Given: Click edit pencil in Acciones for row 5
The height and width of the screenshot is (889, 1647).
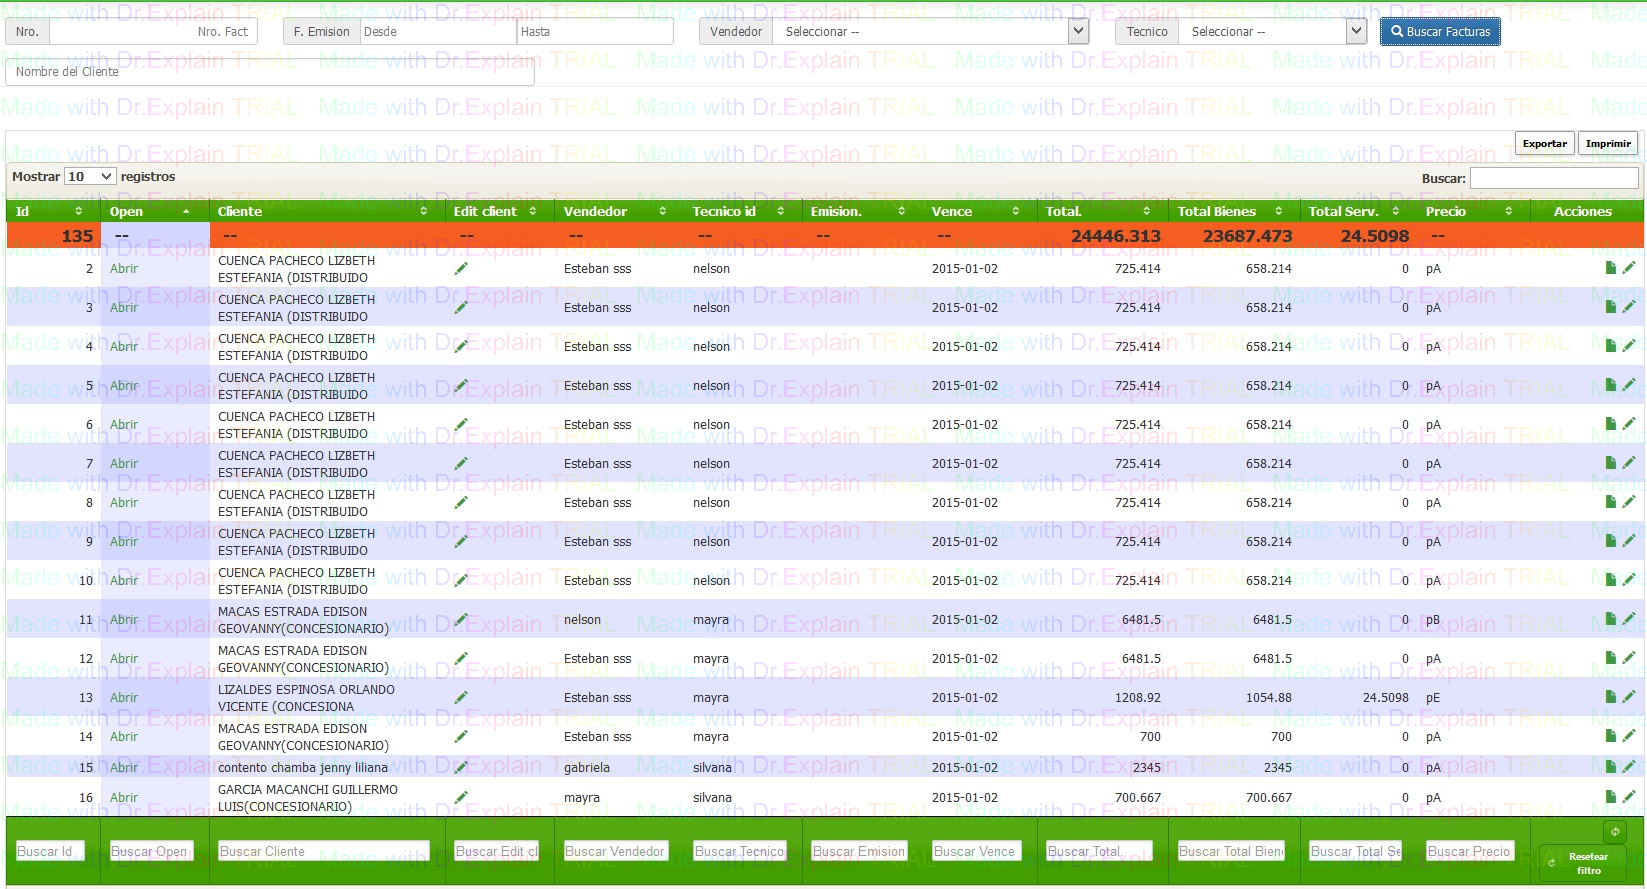Looking at the screenshot, I should 1629,385.
